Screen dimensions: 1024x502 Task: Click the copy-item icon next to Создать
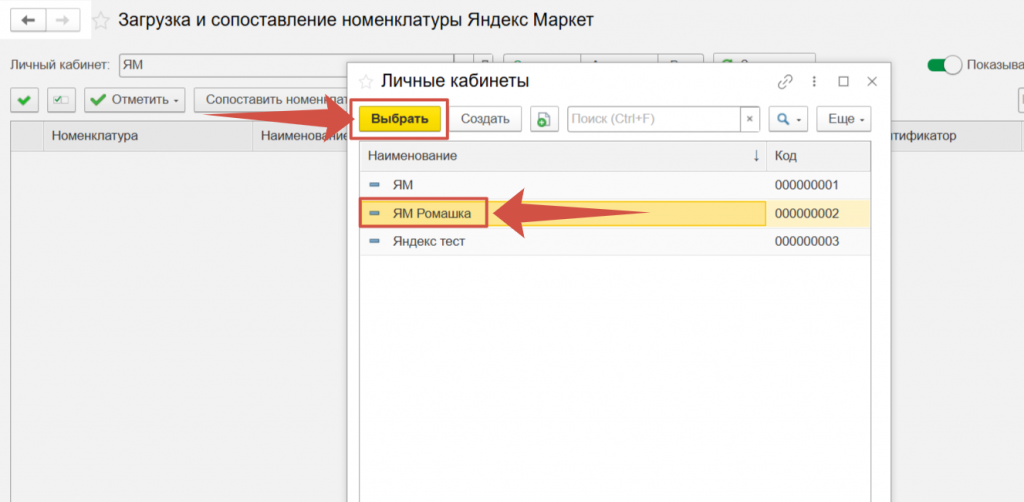pos(543,119)
